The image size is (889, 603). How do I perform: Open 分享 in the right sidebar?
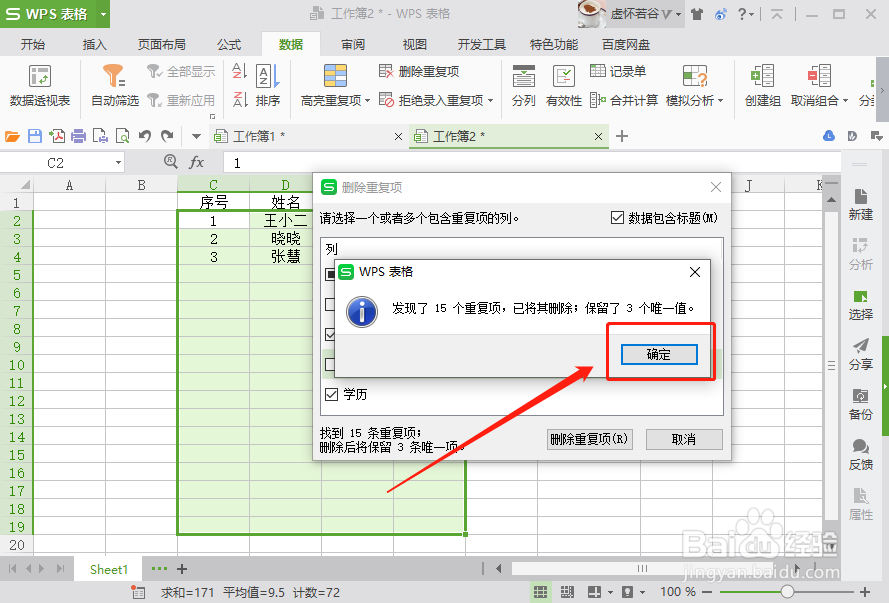tap(860, 354)
